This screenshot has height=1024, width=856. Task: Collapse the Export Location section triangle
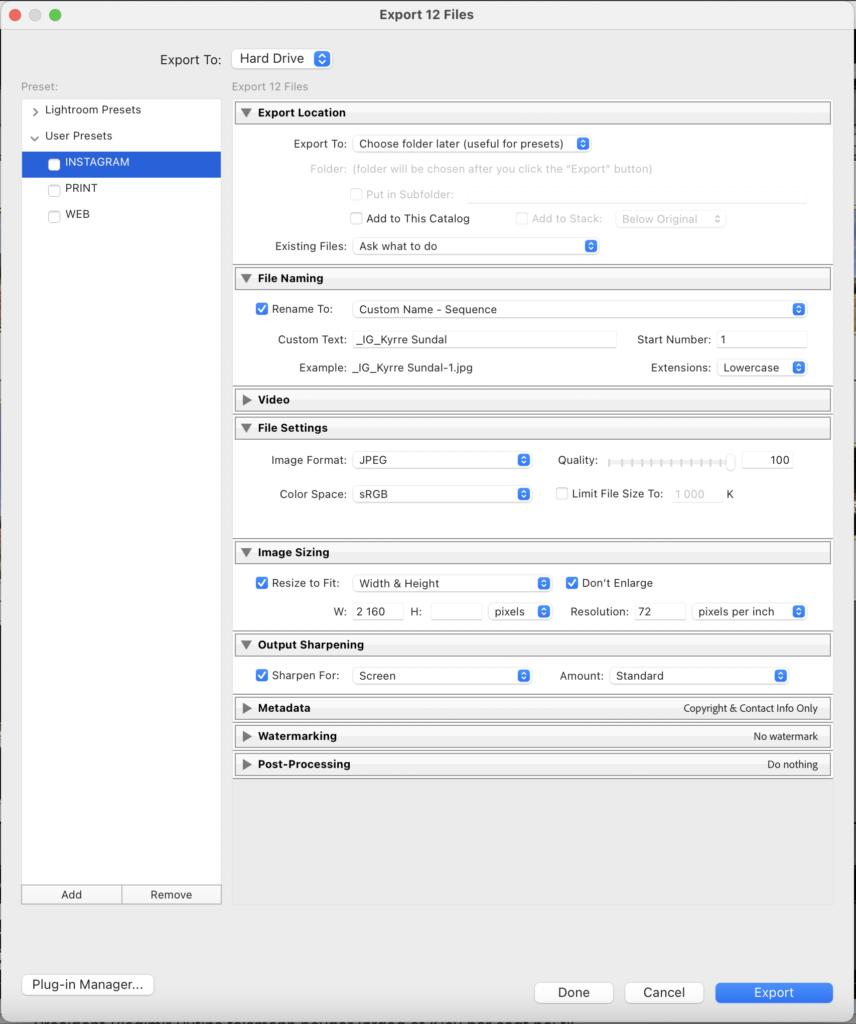(246, 113)
